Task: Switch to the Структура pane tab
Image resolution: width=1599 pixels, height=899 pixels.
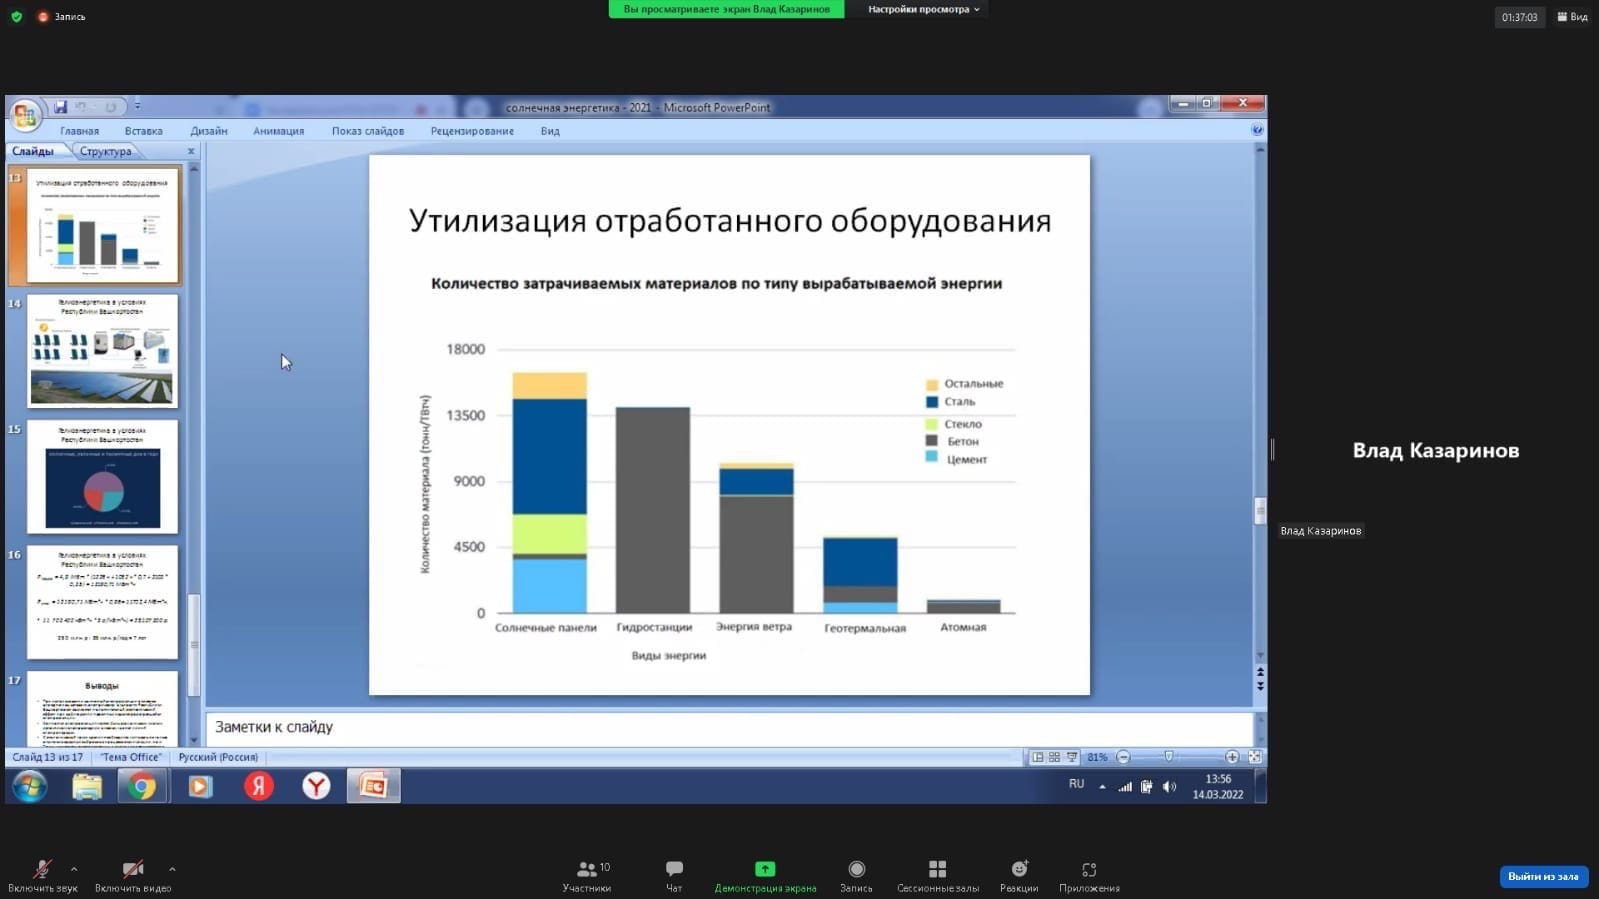Action: tap(106, 152)
